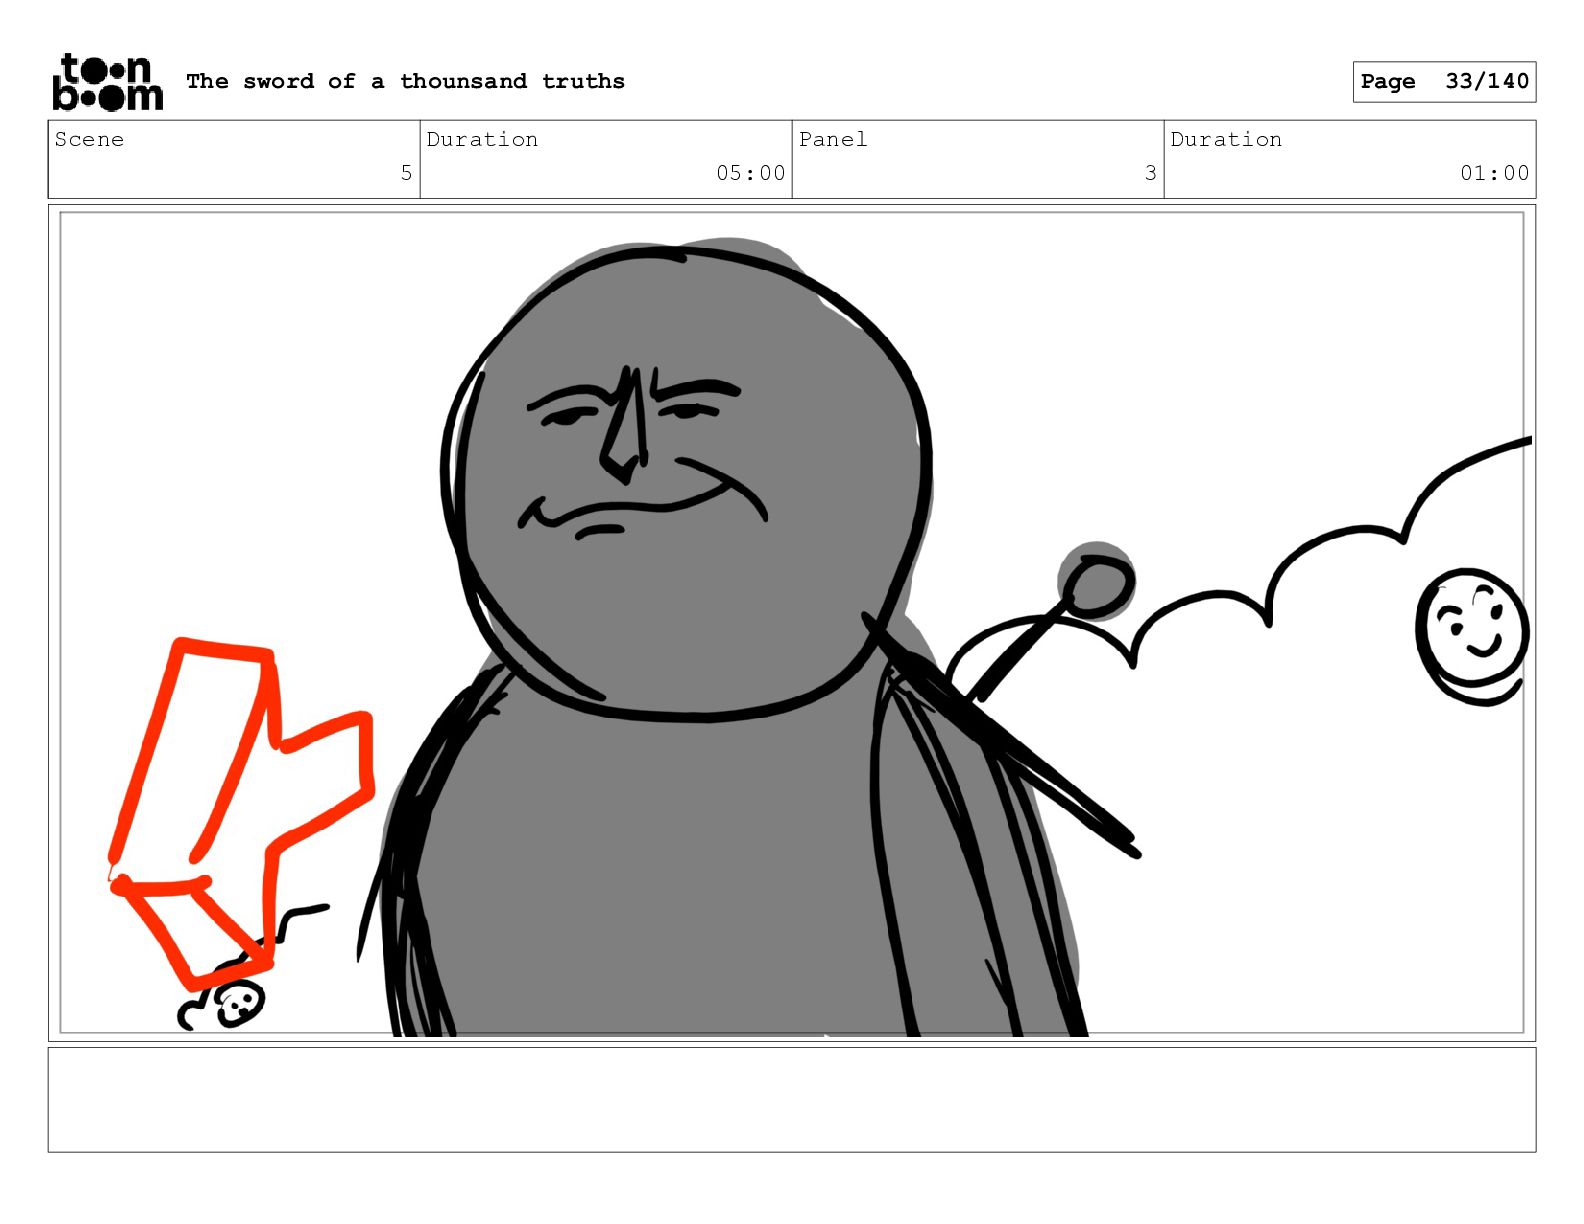The width and height of the screenshot is (1584, 1224).
Task: Click the panel duration value '01:00'
Action: [x=1494, y=173]
